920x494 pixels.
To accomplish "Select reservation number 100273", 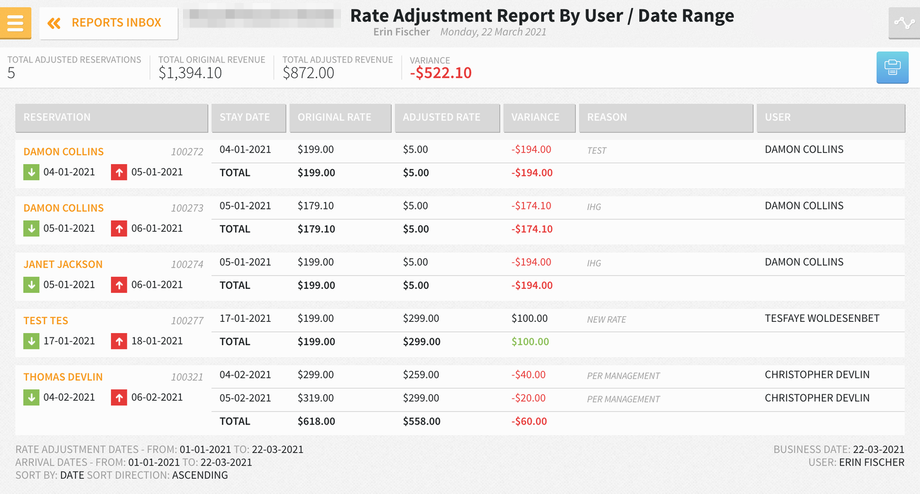I will [x=187, y=208].
